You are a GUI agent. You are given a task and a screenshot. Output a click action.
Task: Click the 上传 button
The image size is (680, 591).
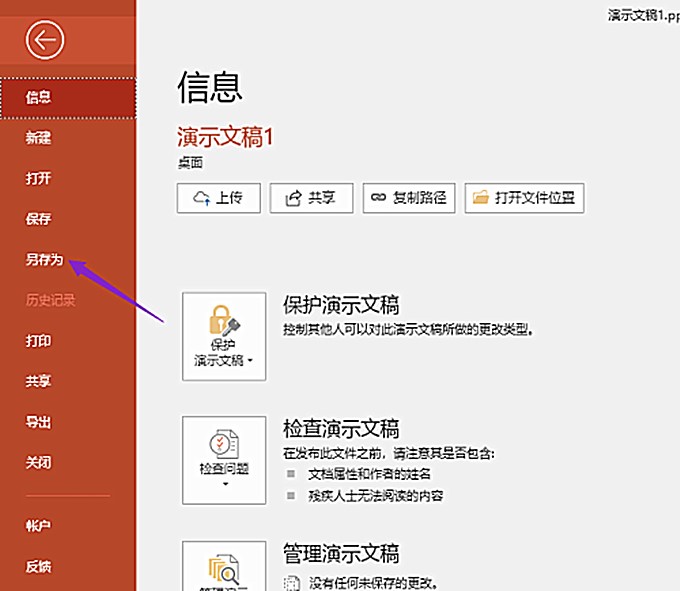(219, 198)
